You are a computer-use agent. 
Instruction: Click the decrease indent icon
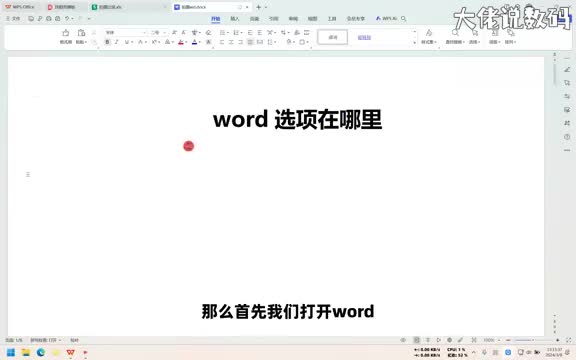[x=250, y=33]
